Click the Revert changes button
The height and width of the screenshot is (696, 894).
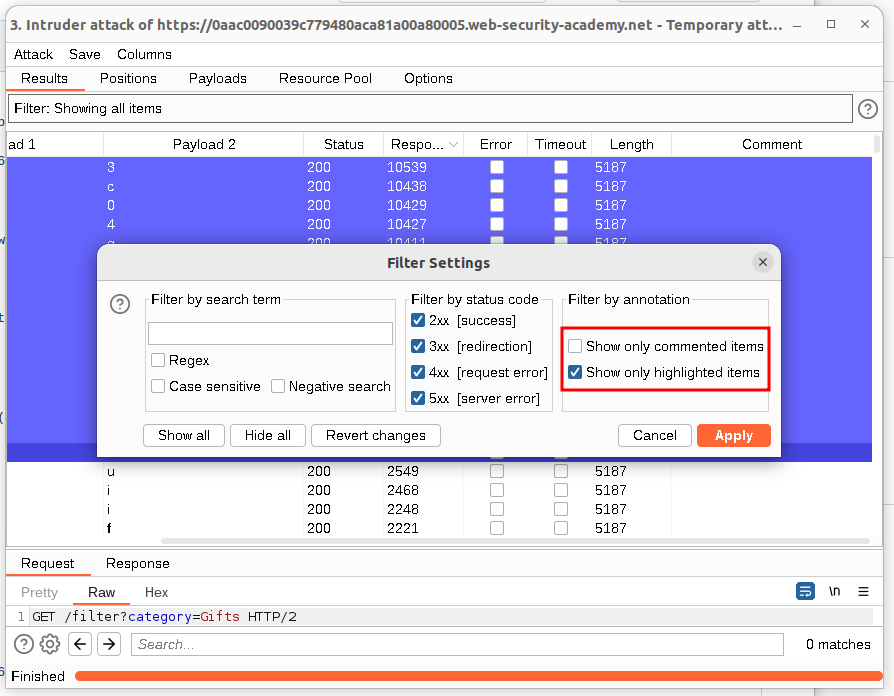(376, 435)
